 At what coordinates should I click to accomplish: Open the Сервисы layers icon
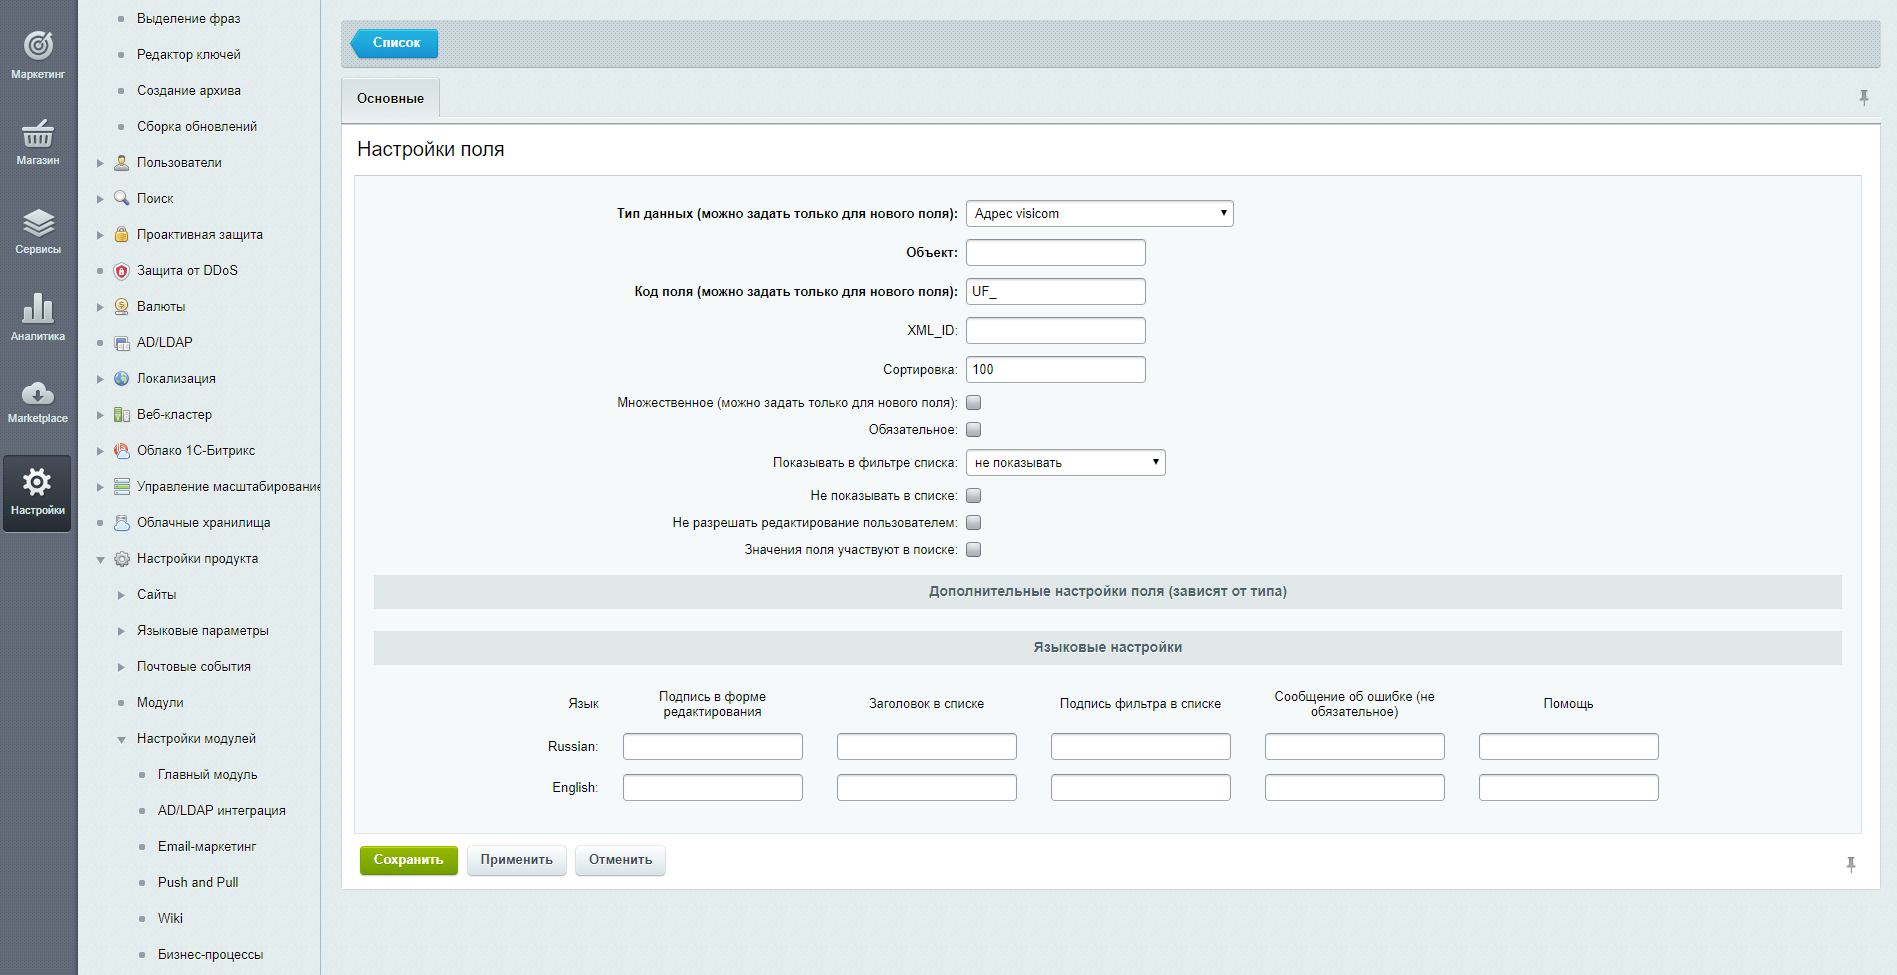click(x=38, y=223)
